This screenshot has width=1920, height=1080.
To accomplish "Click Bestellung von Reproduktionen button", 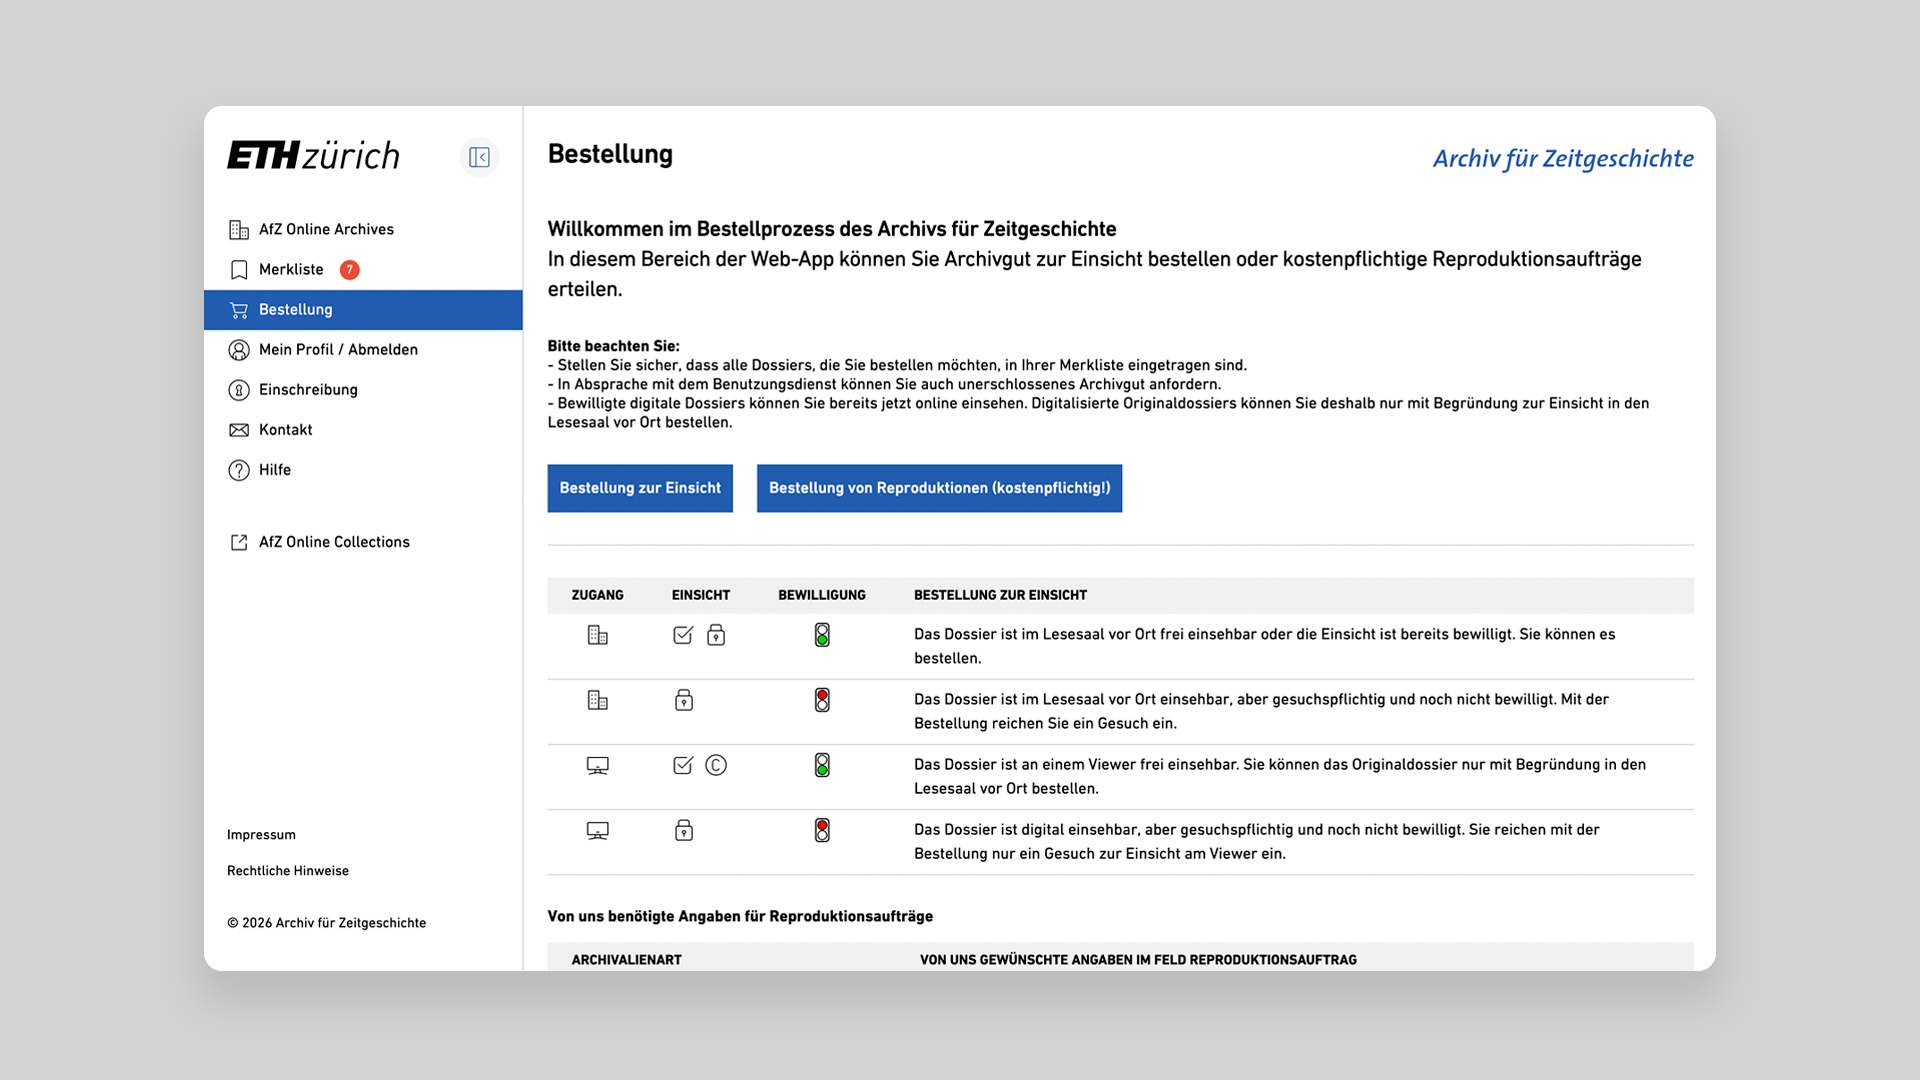I will (x=939, y=488).
